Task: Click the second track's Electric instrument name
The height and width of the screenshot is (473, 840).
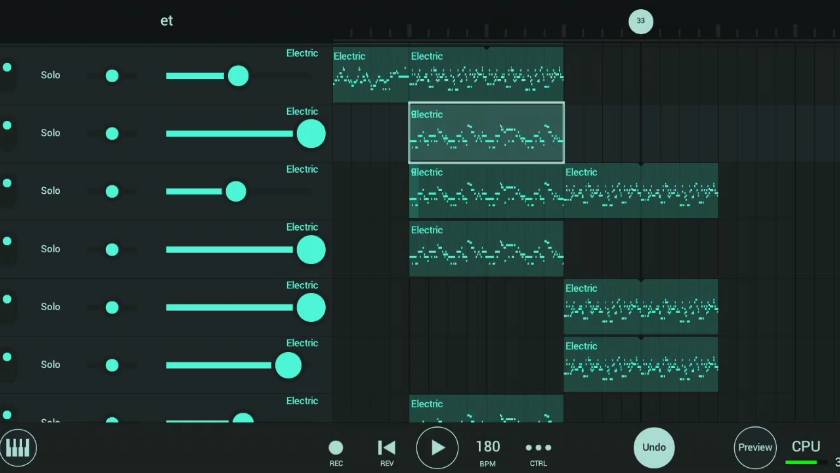Action: pyautogui.click(x=302, y=111)
